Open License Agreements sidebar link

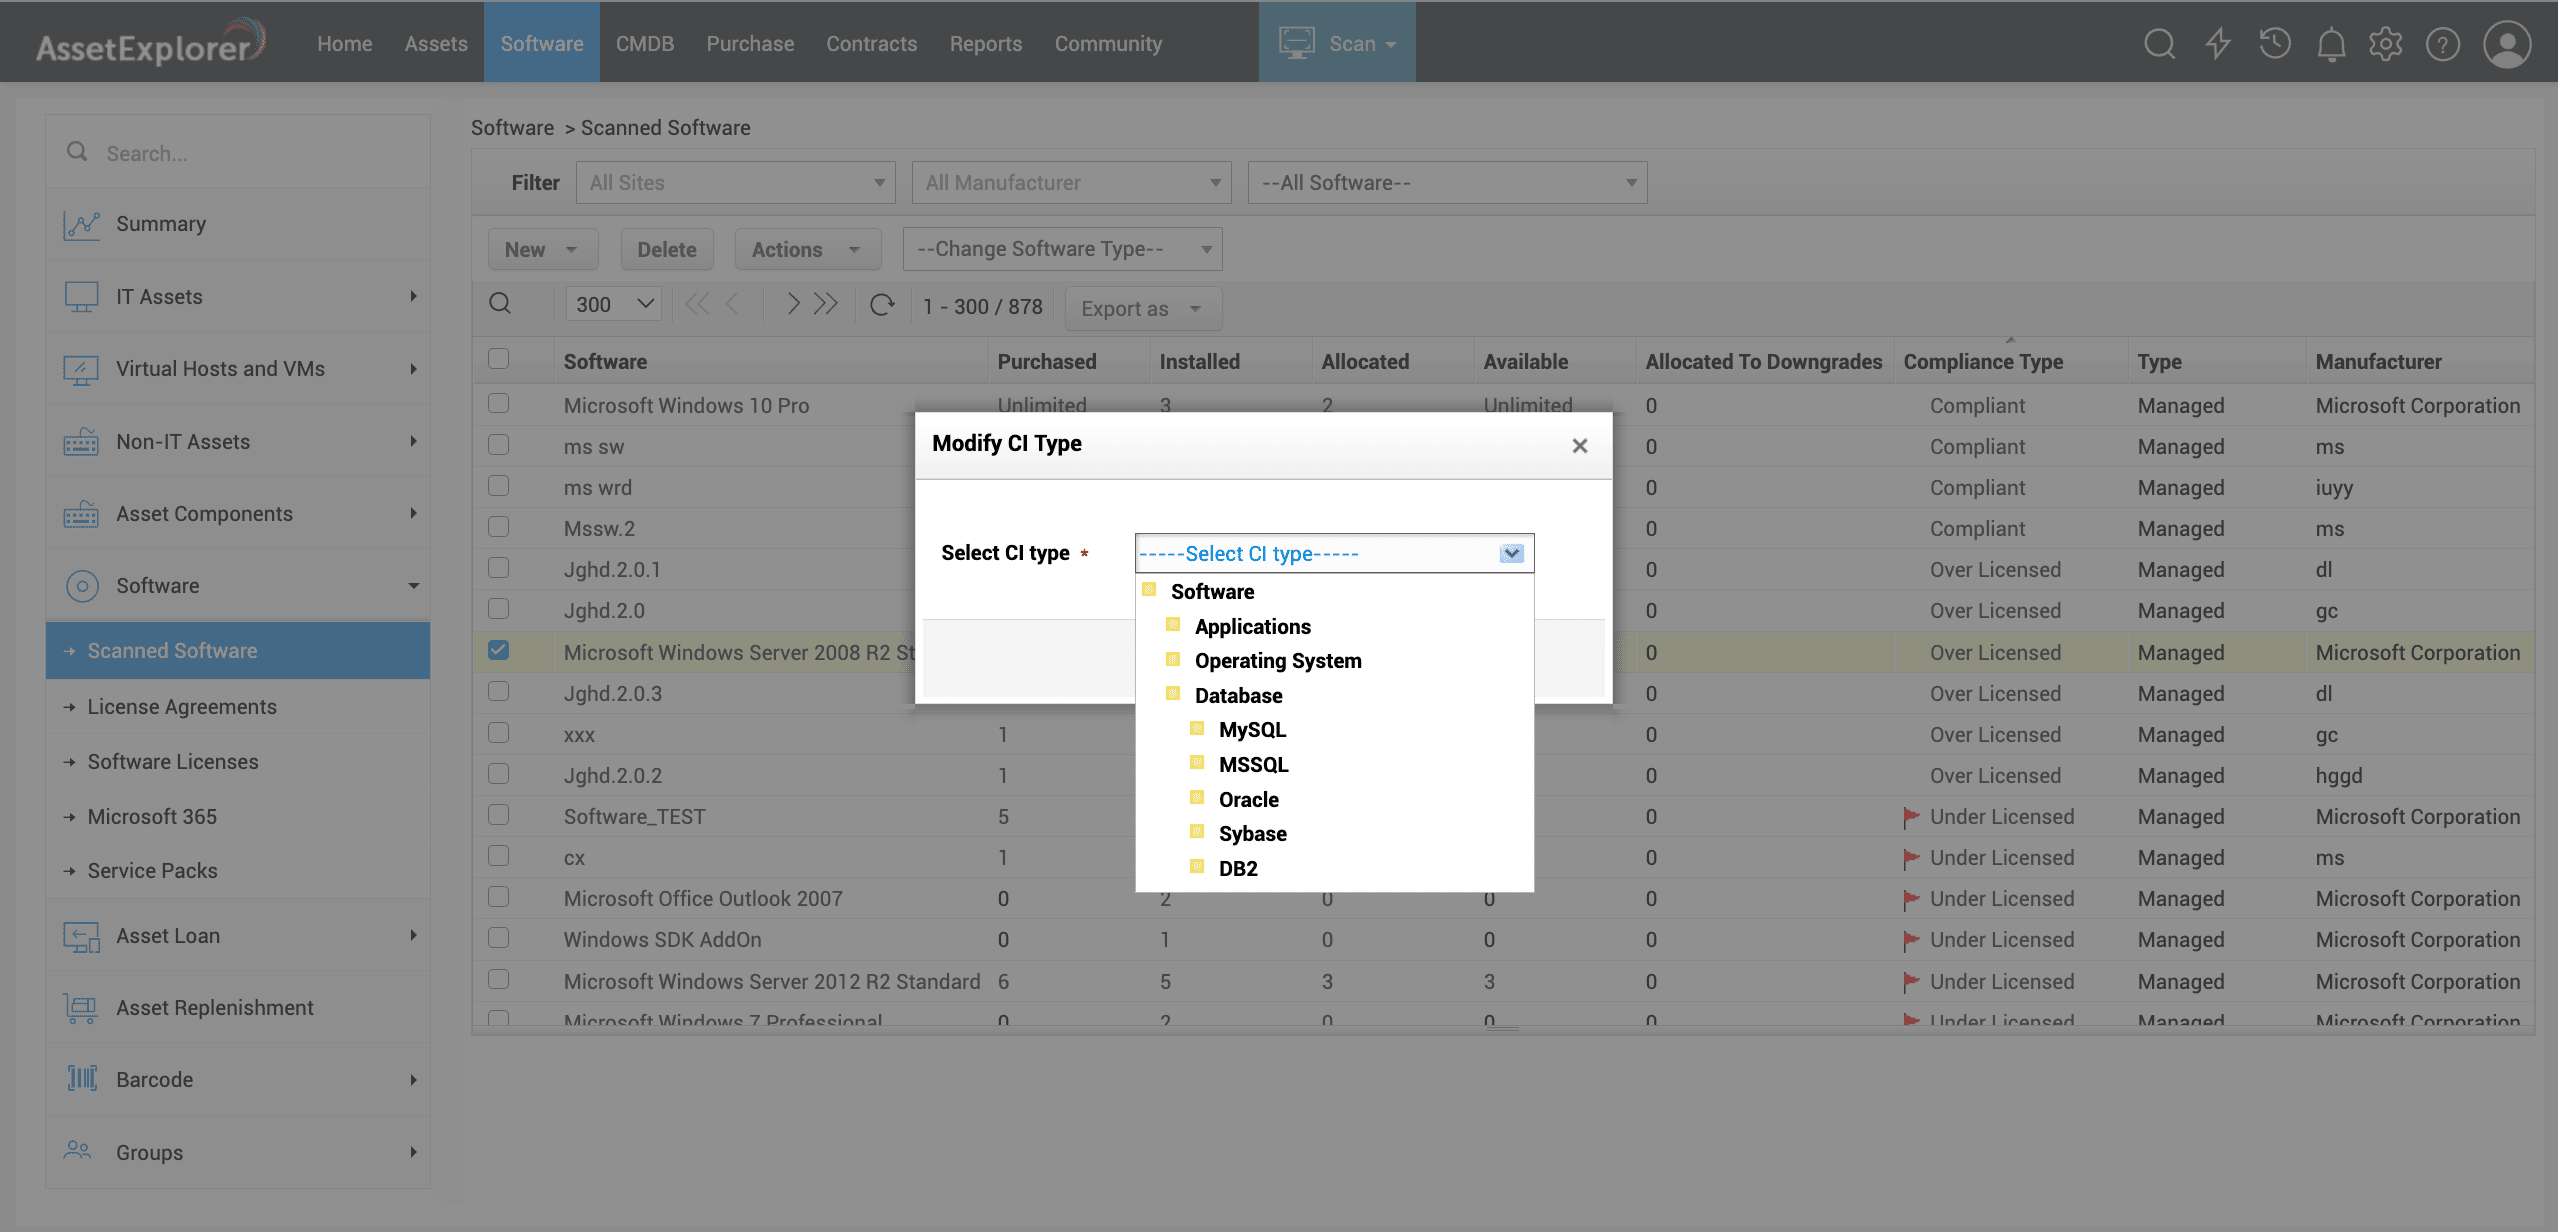(182, 707)
